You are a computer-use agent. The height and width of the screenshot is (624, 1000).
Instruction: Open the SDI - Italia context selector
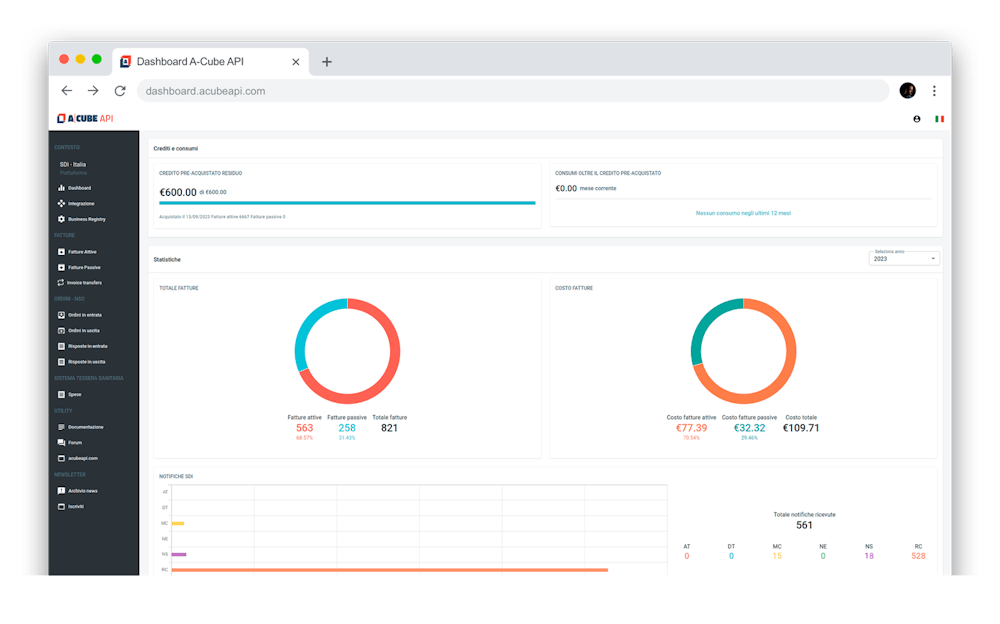(73, 166)
